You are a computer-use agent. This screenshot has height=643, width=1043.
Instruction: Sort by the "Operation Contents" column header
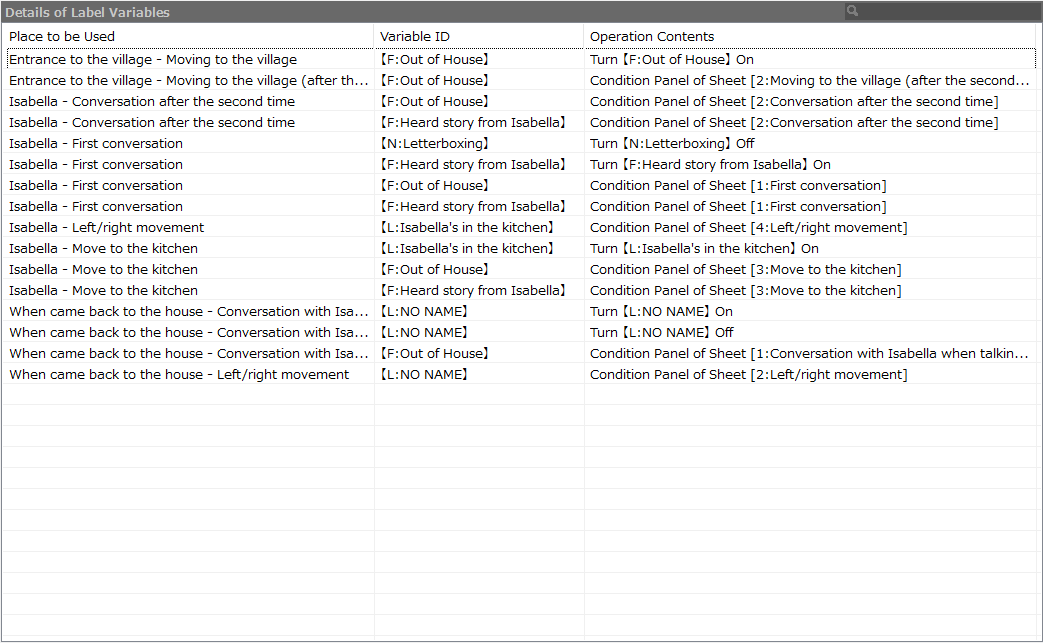click(x=645, y=36)
